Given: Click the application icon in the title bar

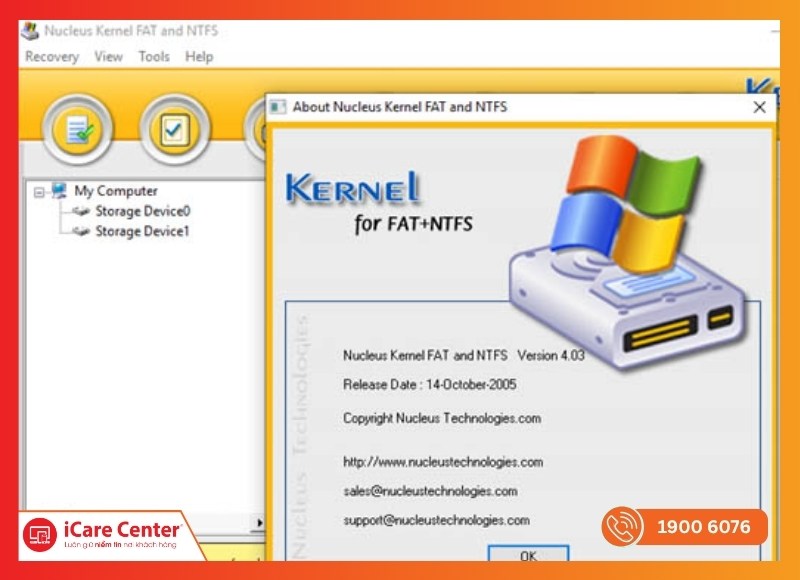Looking at the screenshot, I should [31, 31].
